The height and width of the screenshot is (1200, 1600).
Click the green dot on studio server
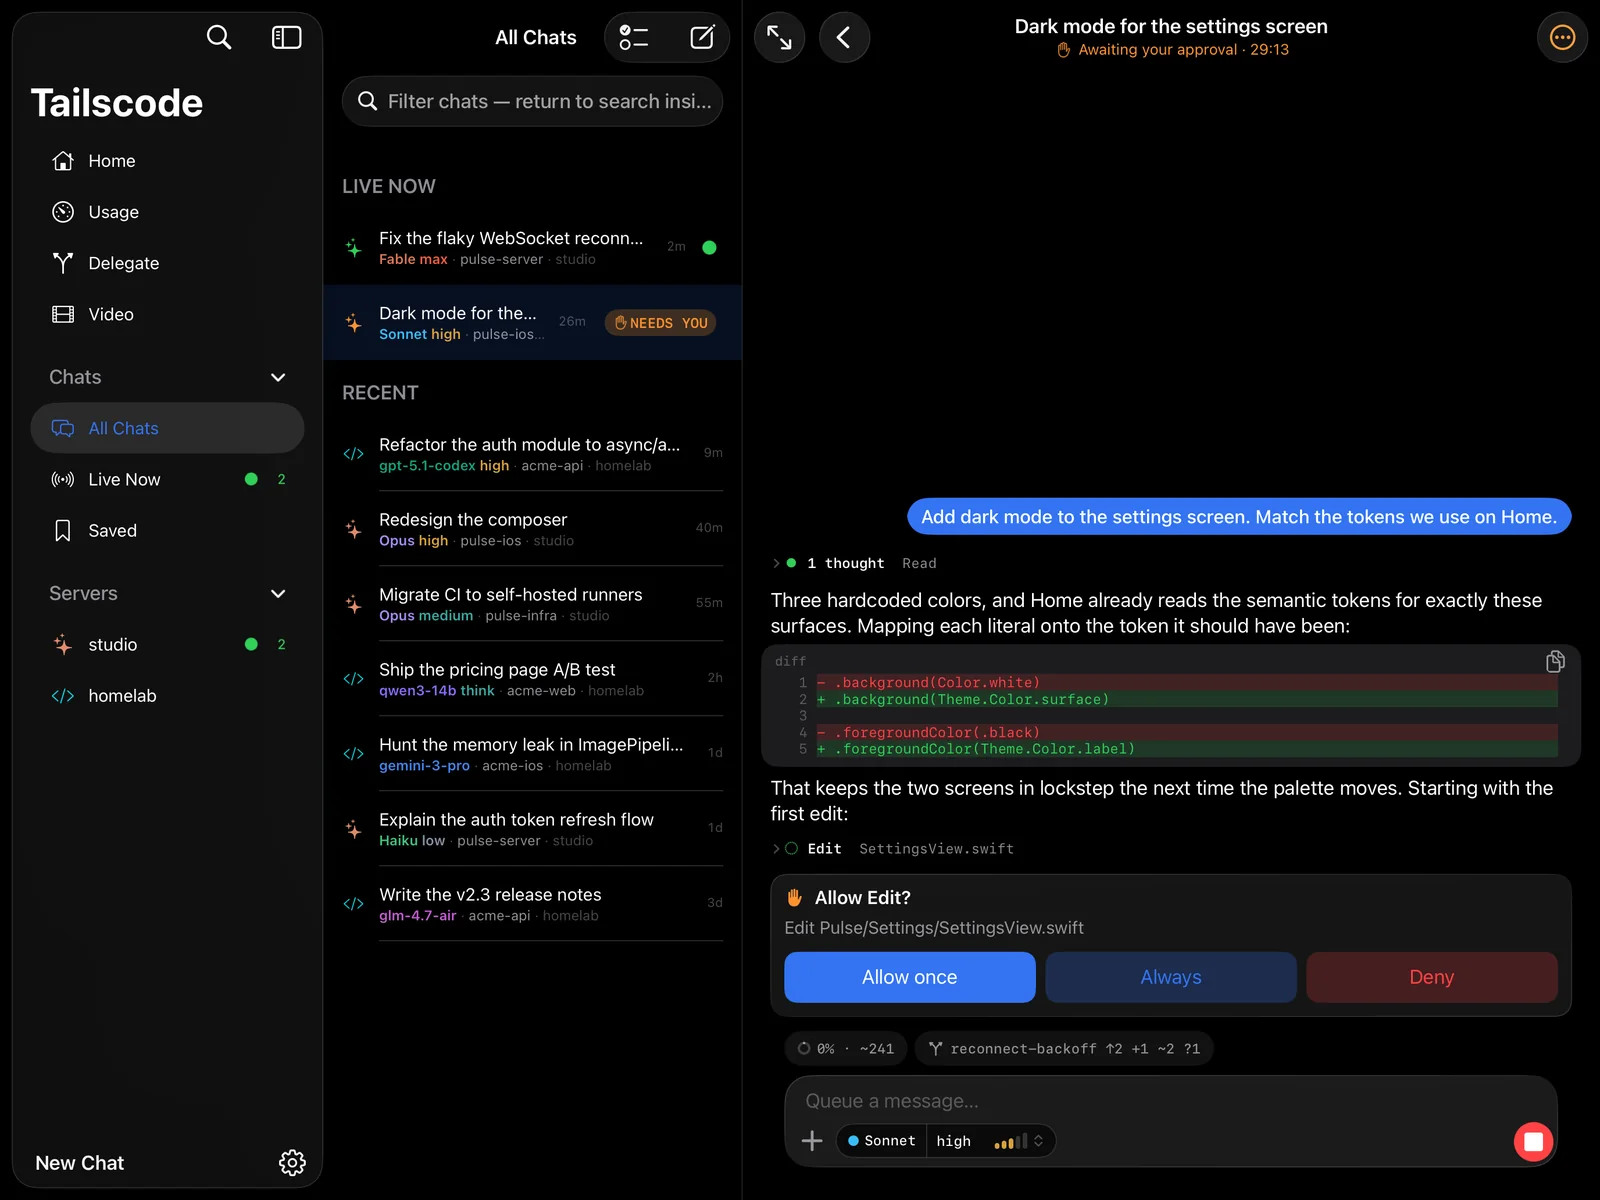[251, 644]
